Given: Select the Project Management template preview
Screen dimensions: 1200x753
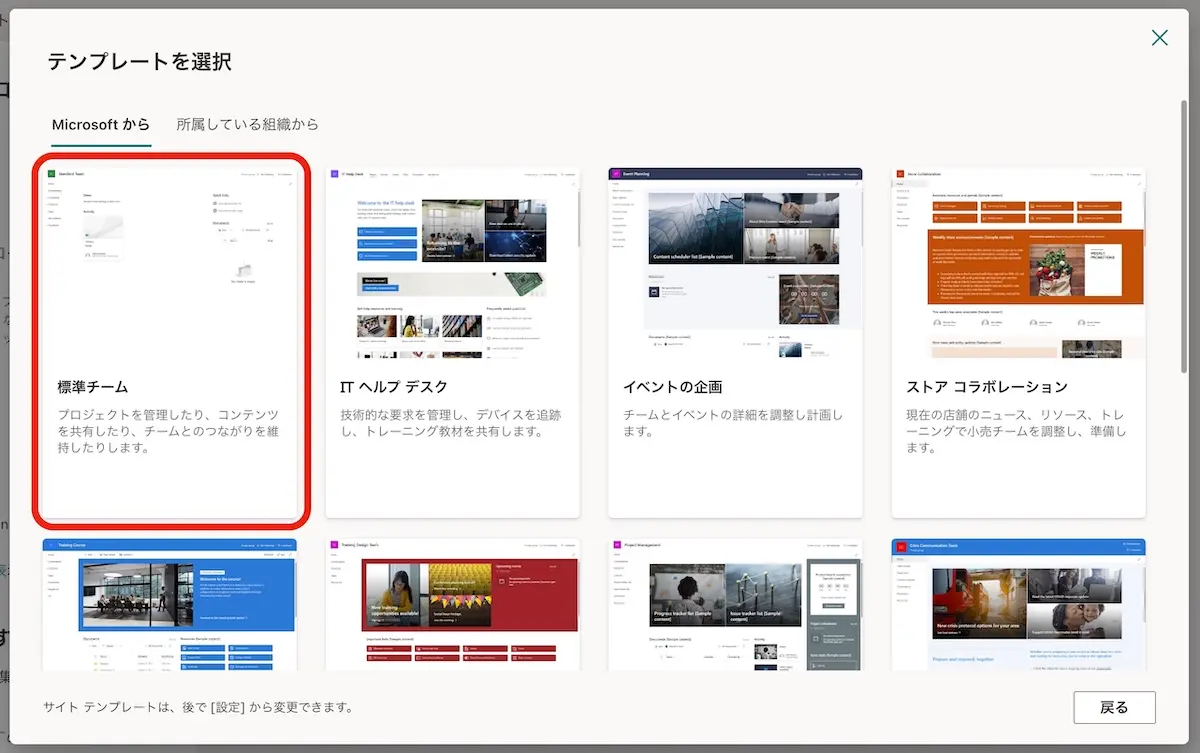Looking at the screenshot, I should pyautogui.click(x=735, y=605).
